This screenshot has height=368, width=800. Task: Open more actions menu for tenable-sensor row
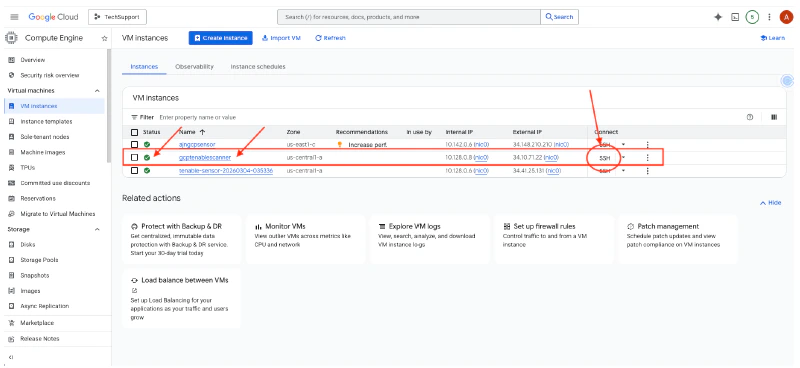pos(647,170)
